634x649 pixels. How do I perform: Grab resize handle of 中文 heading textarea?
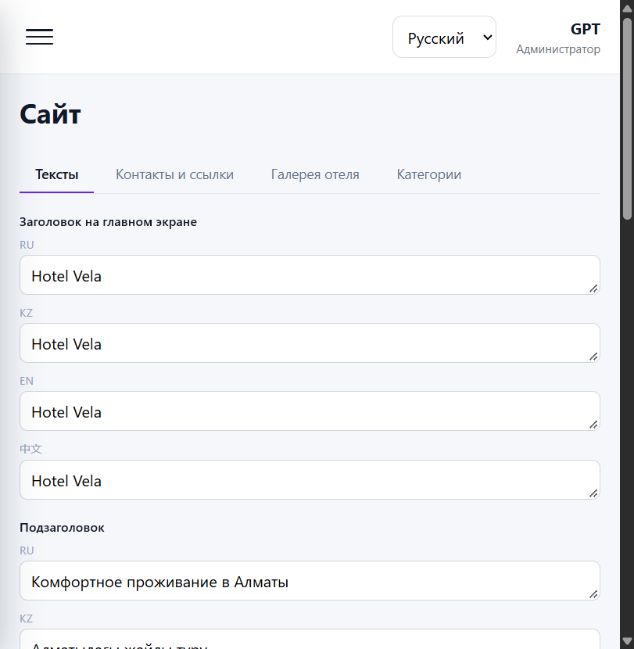coord(593,493)
